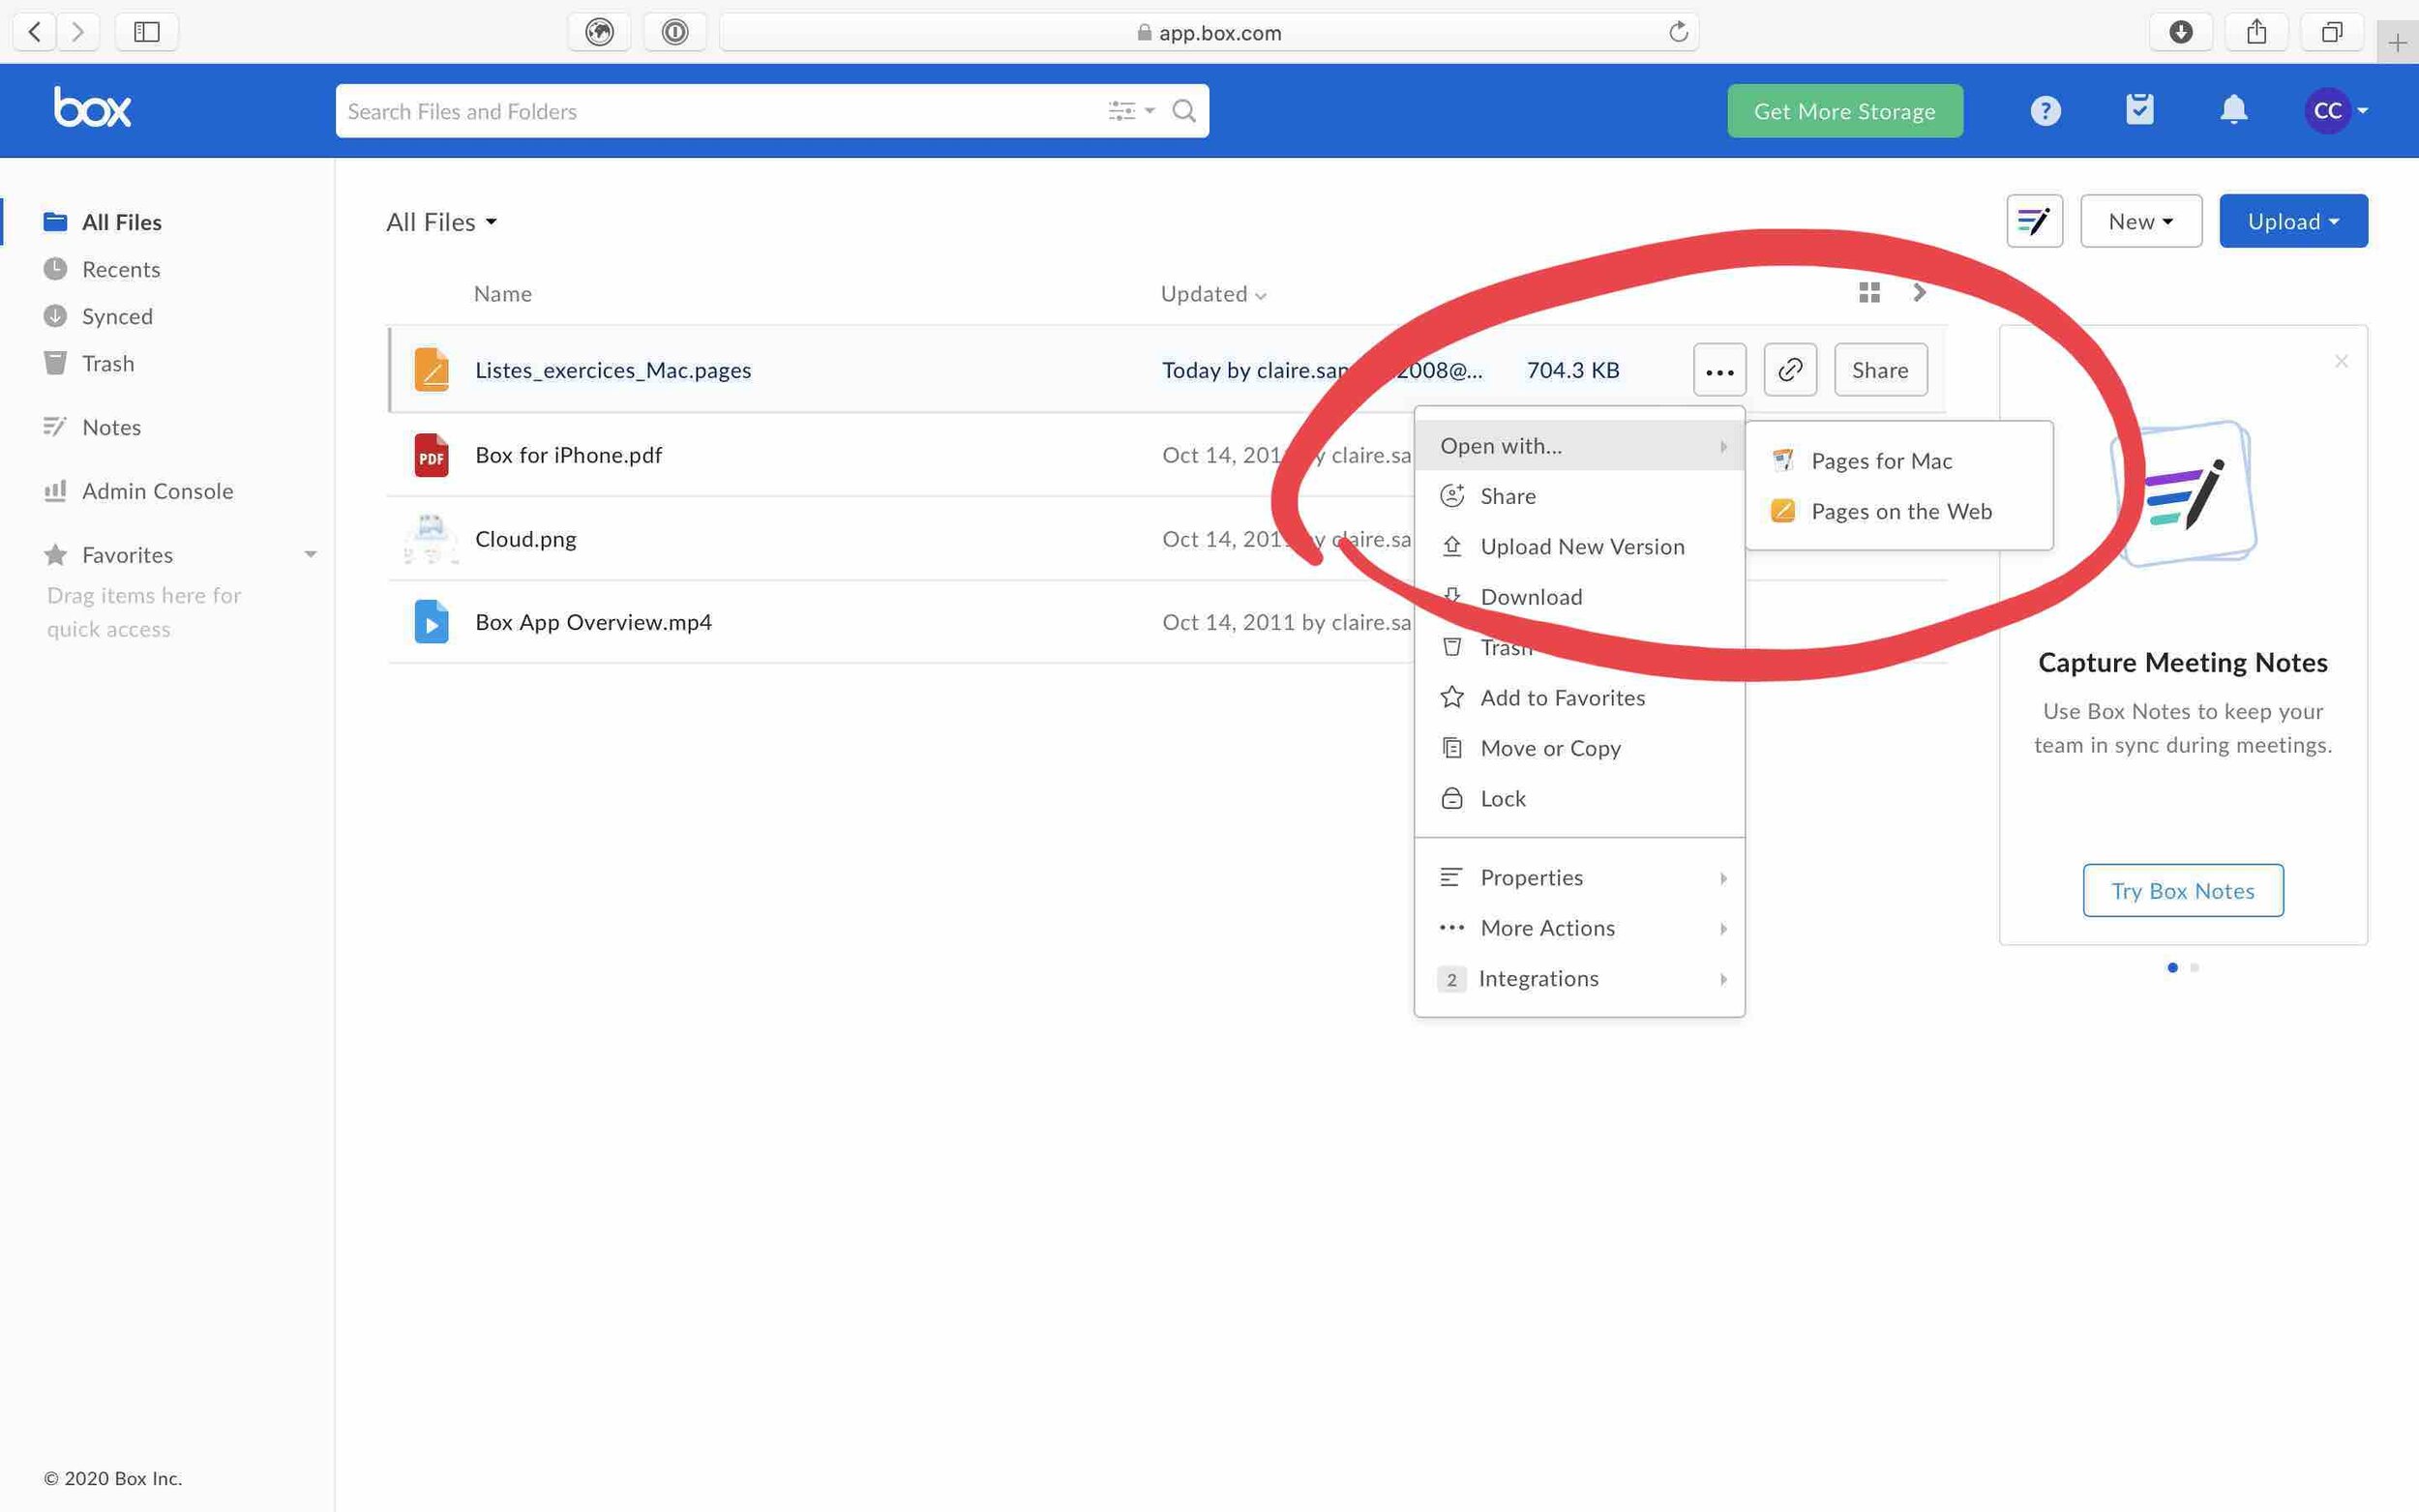The image size is (2419, 1512).
Task: Show Safari tab overview
Action: point(2332,32)
